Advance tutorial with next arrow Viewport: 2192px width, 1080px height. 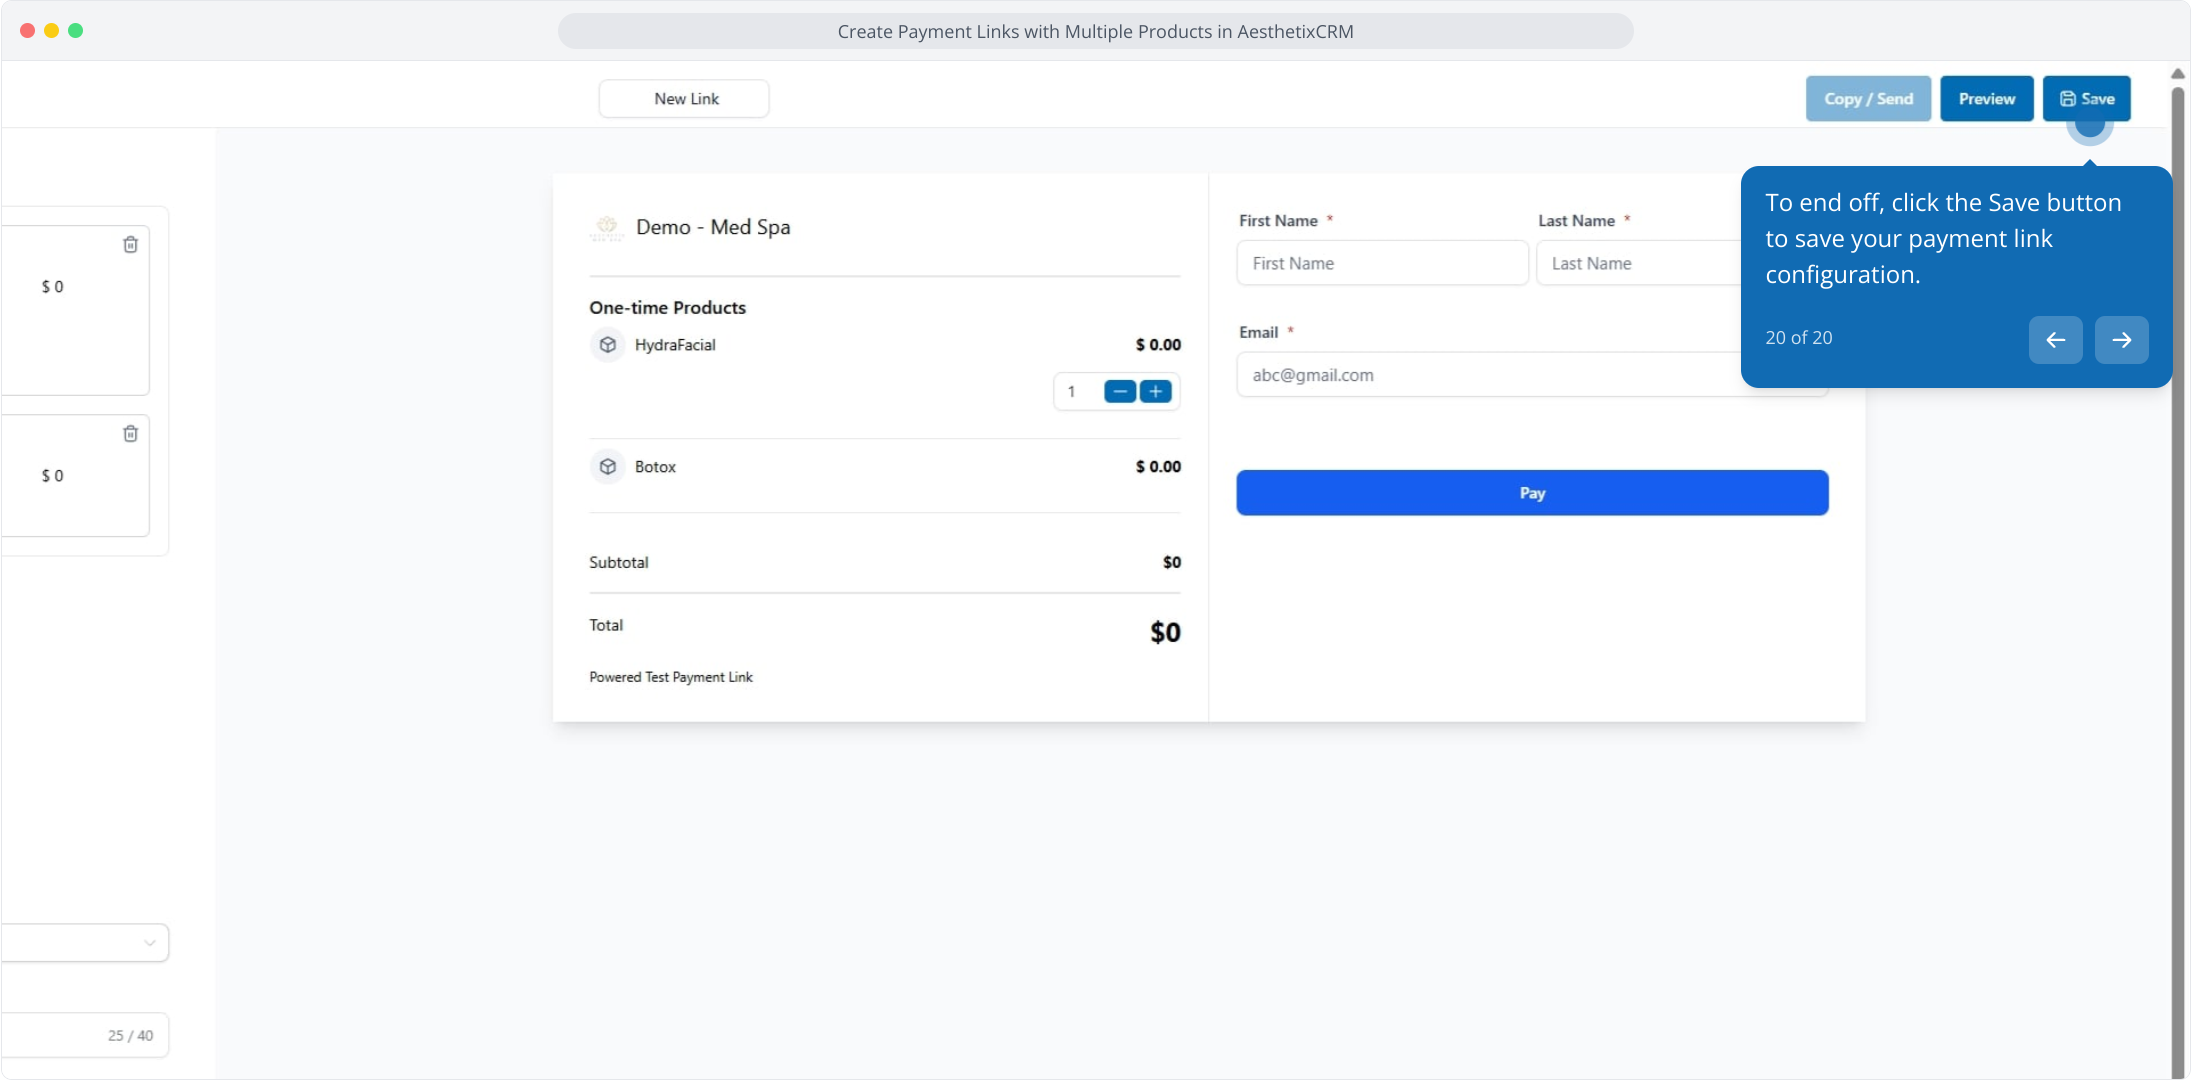2121,340
